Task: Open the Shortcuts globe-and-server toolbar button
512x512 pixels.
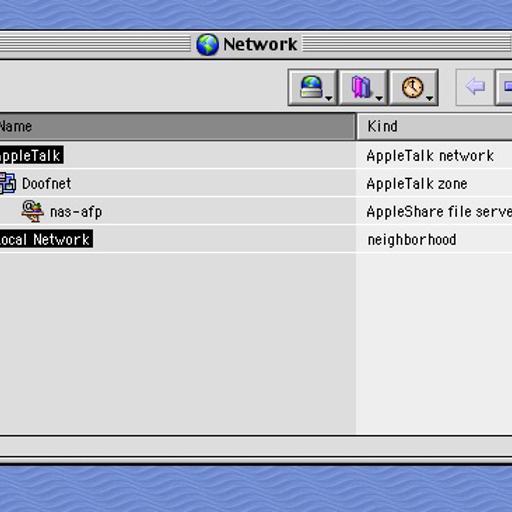Action: pyautogui.click(x=313, y=87)
